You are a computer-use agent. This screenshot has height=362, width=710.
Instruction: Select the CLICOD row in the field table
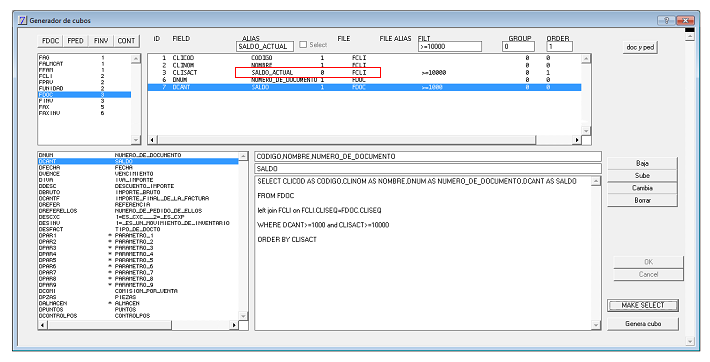[364, 58]
